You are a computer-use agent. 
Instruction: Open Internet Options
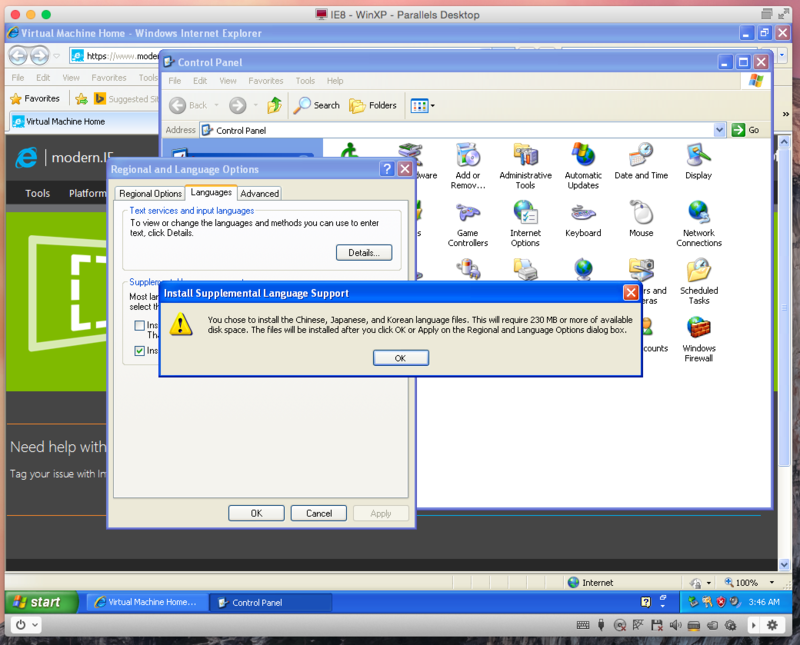point(524,215)
